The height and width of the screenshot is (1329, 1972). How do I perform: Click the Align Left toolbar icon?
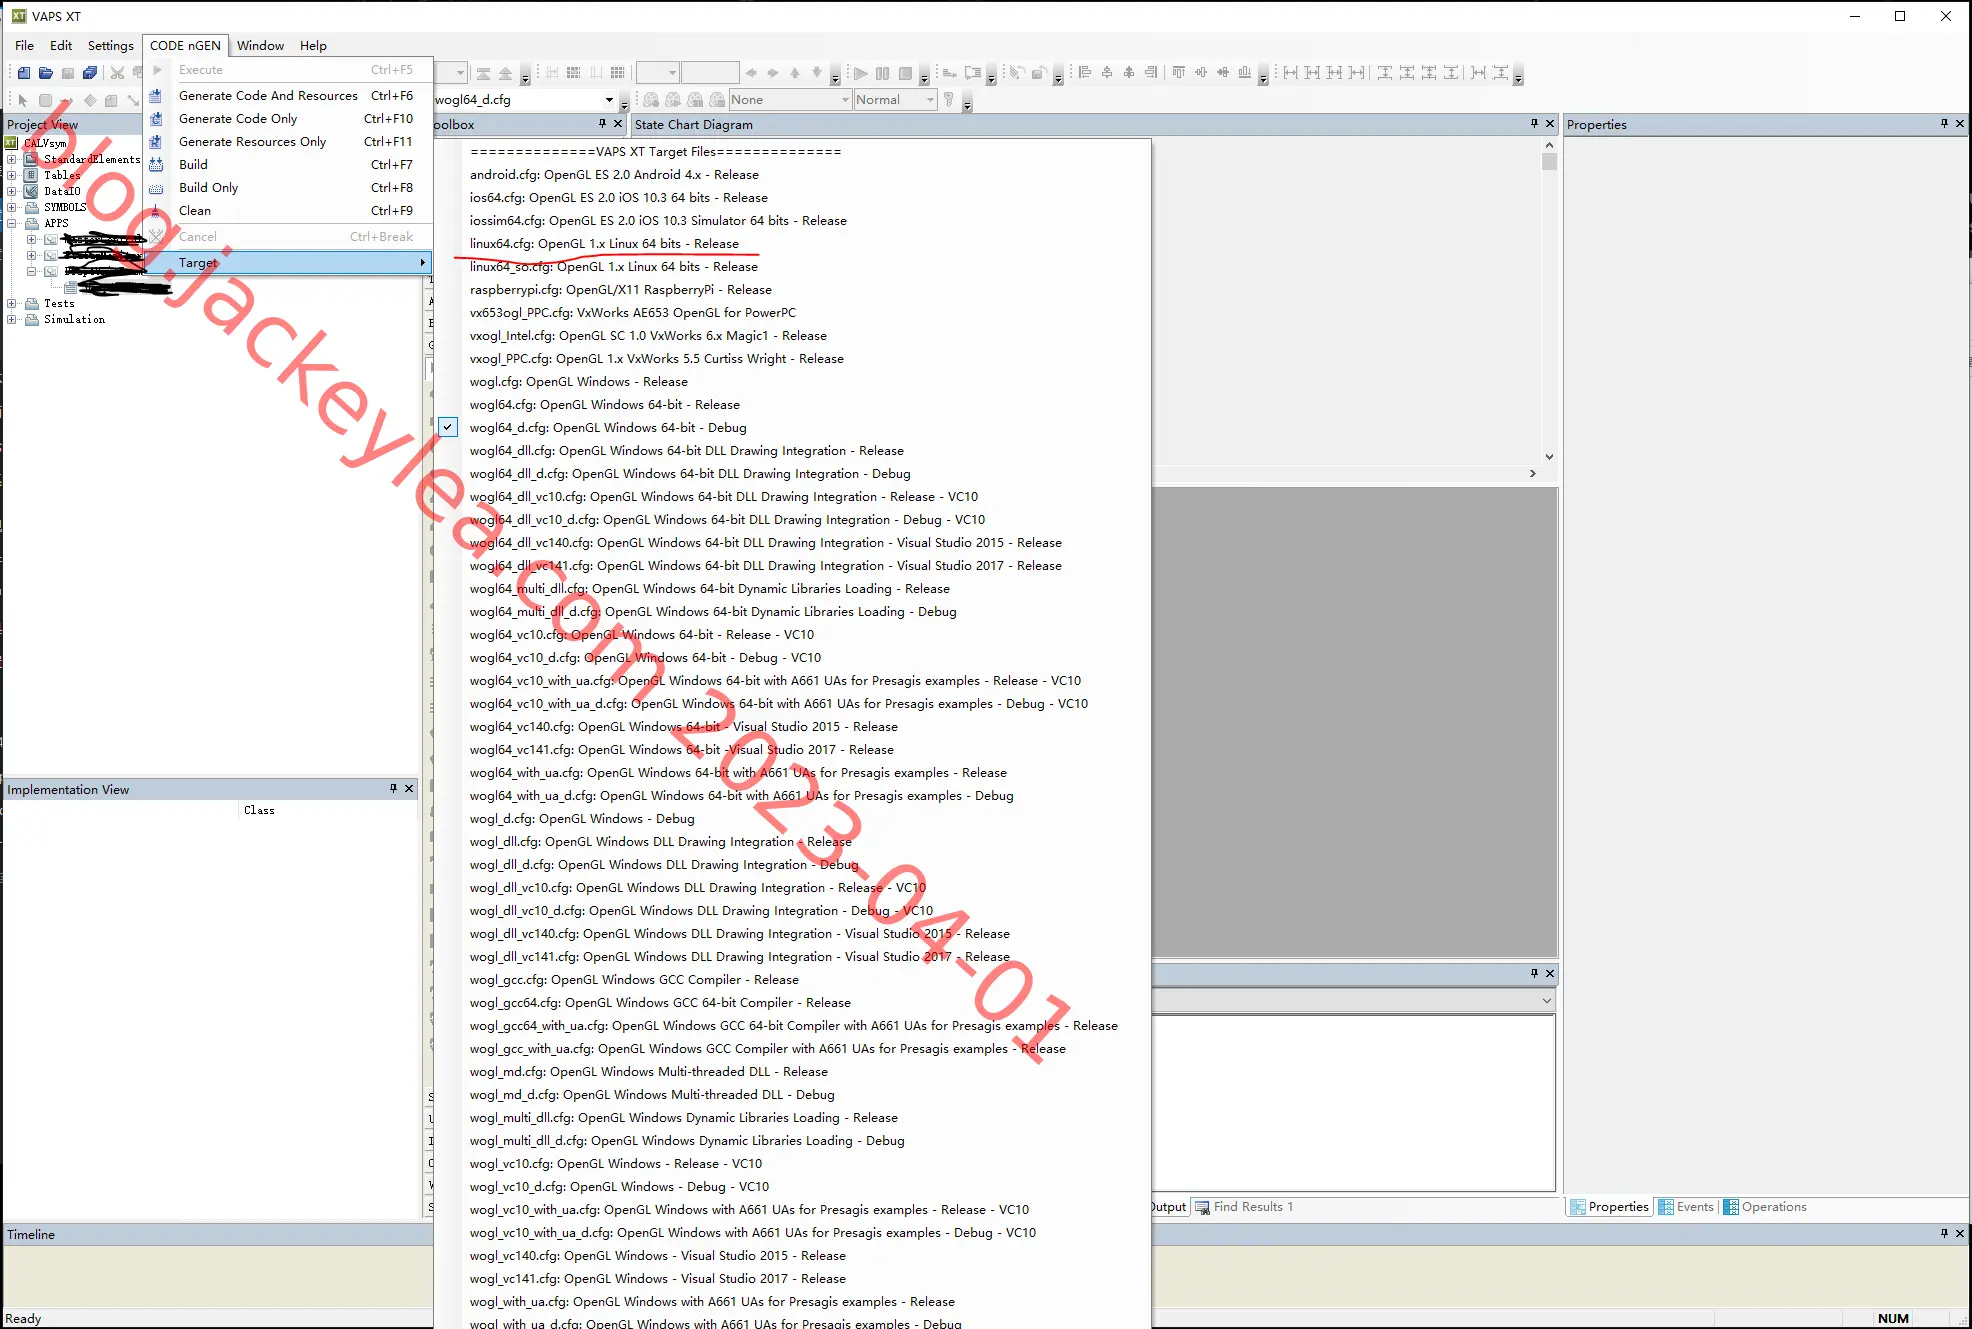1085,73
